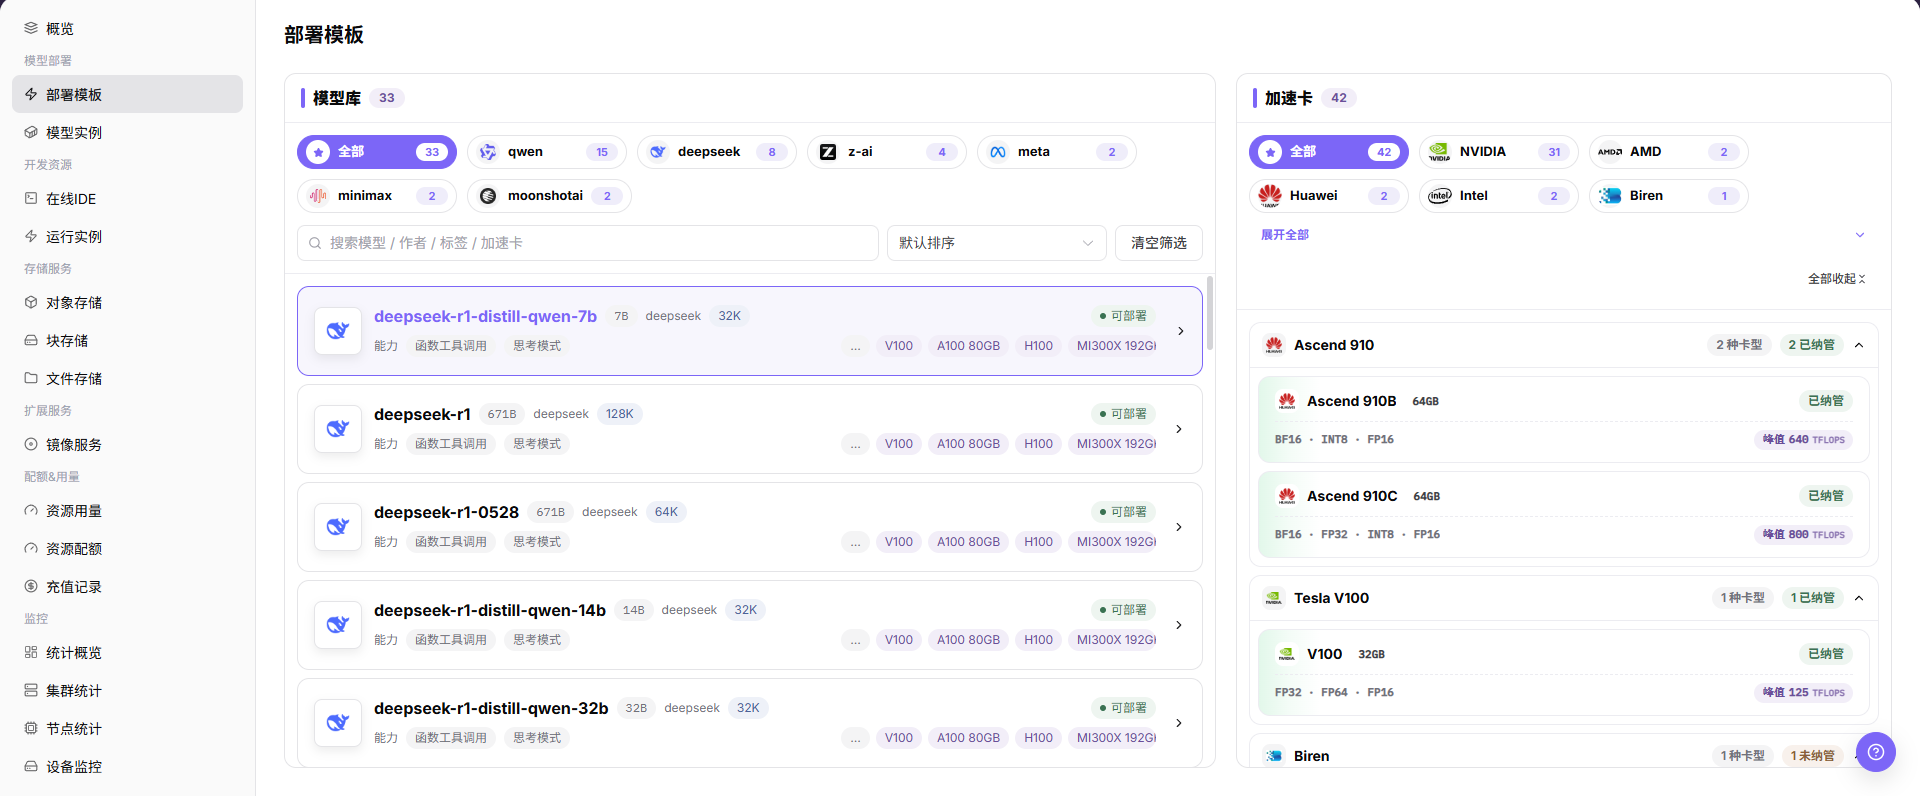Click the model list scrollbar
This screenshot has height=796, width=1920.
(1210, 313)
